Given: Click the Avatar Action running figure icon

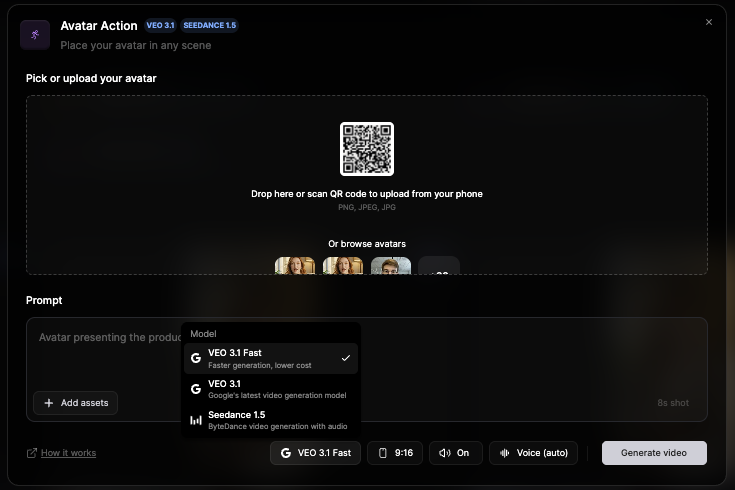Looking at the screenshot, I should click(35, 35).
